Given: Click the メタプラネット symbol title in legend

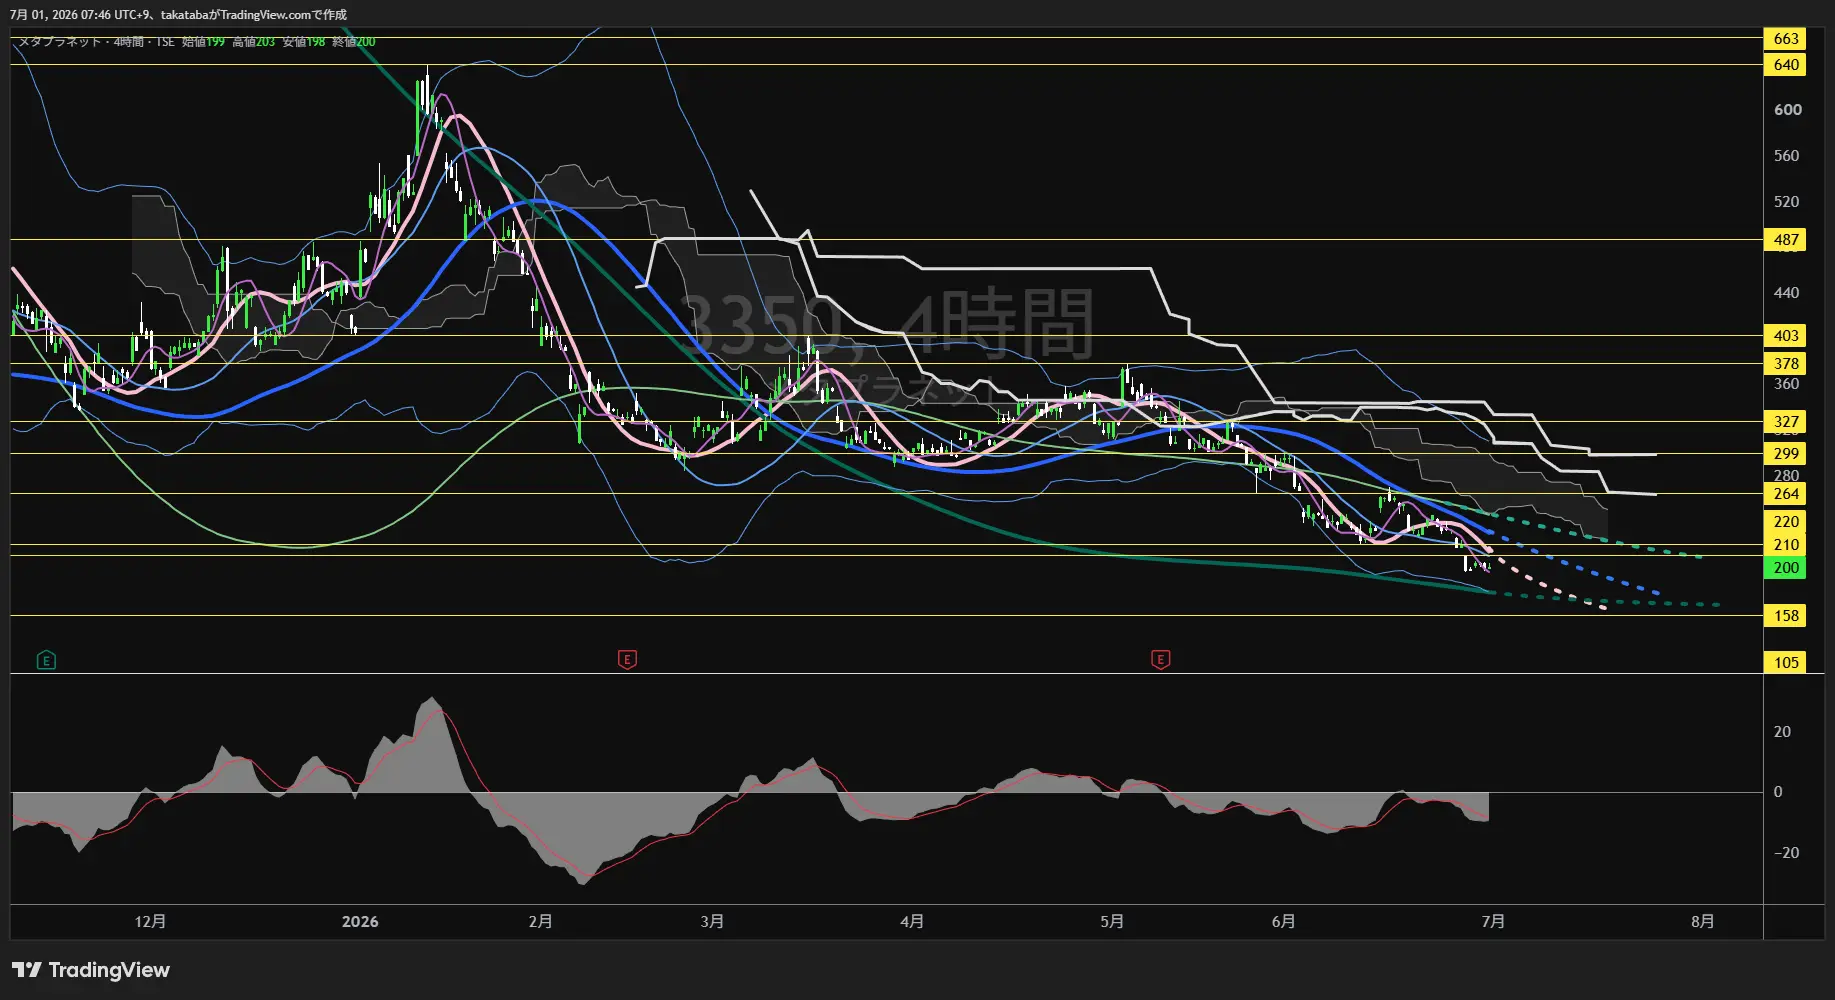Looking at the screenshot, I should 61,42.
